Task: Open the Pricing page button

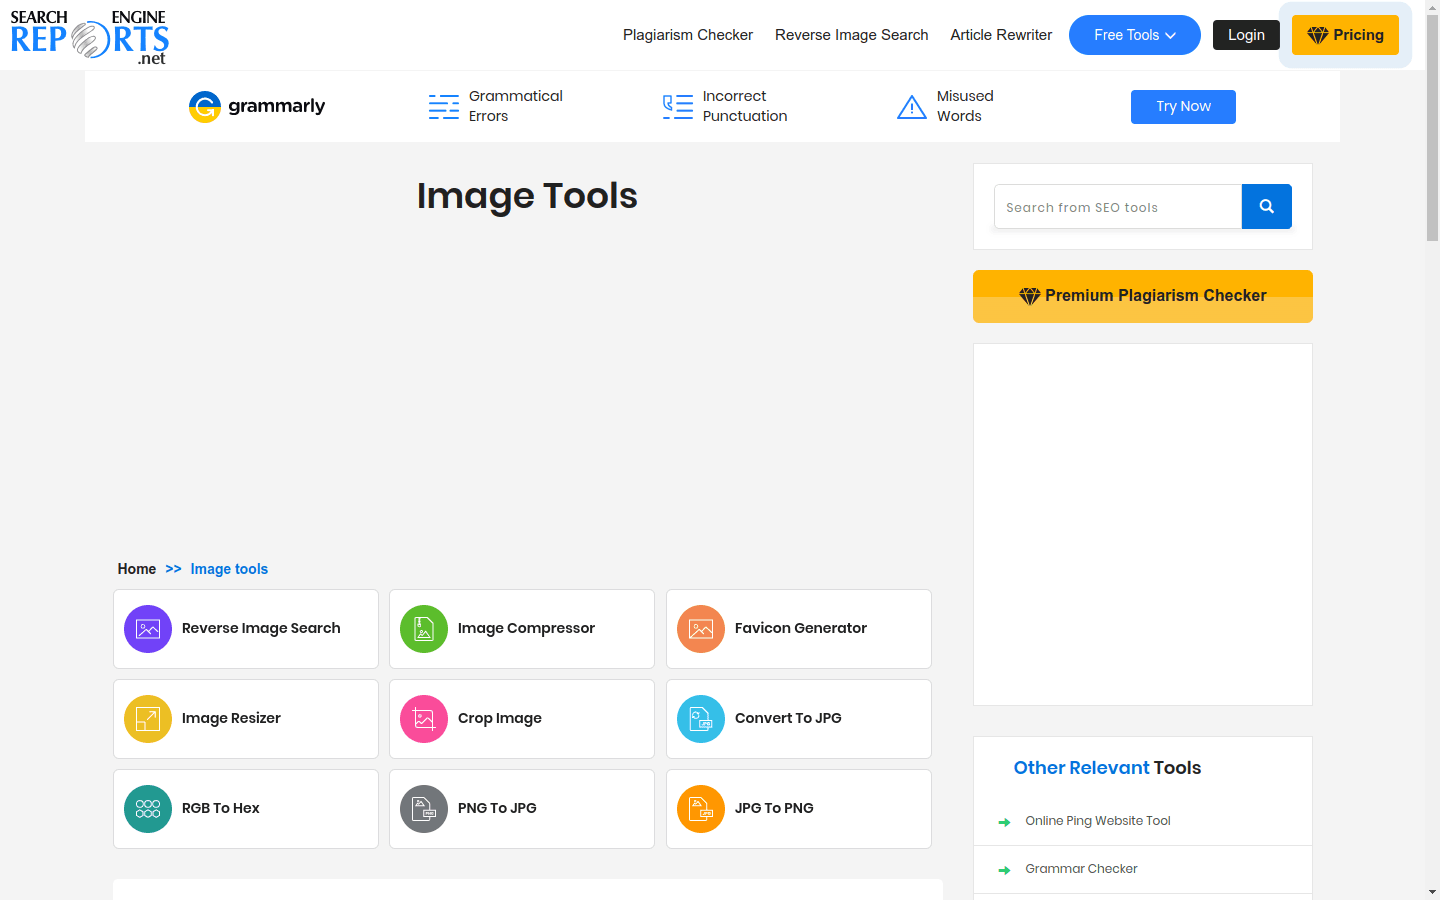Action: tap(1345, 35)
